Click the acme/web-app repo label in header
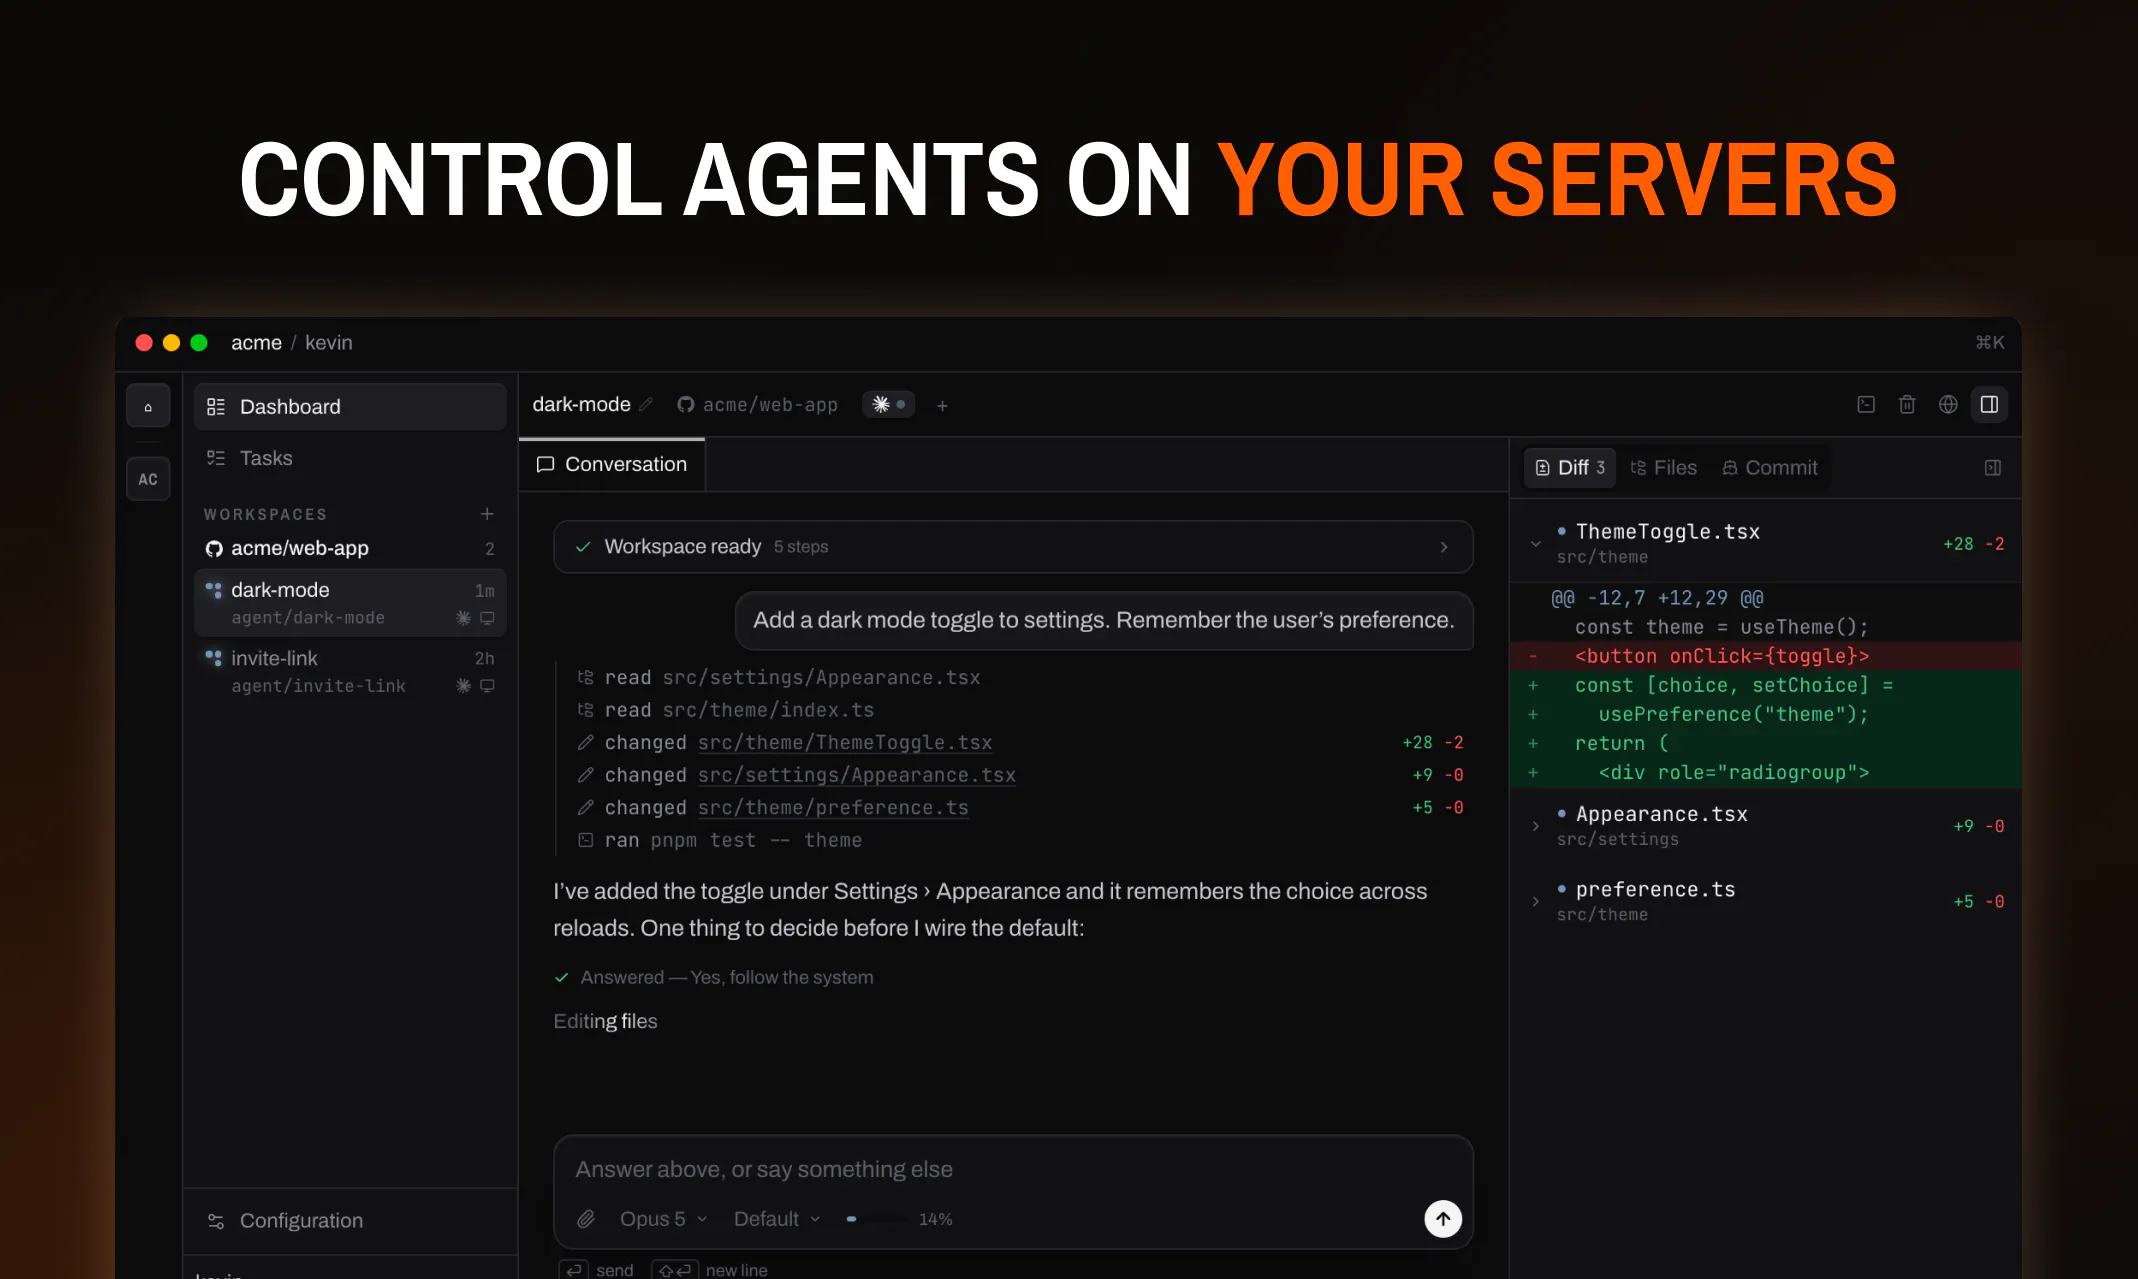Viewport: 2138px width, 1279px height. click(757, 405)
